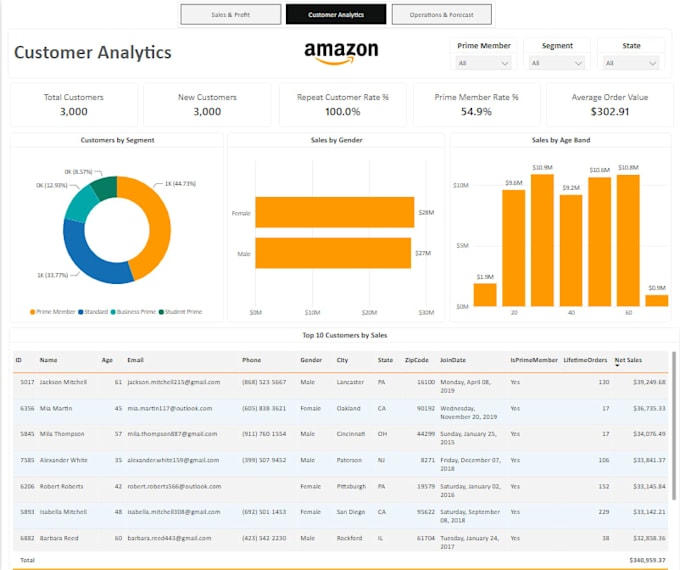Image resolution: width=680 pixels, height=570 pixels.
Task: Switch to Operations & Forecast tab
Action: point(441,15)
